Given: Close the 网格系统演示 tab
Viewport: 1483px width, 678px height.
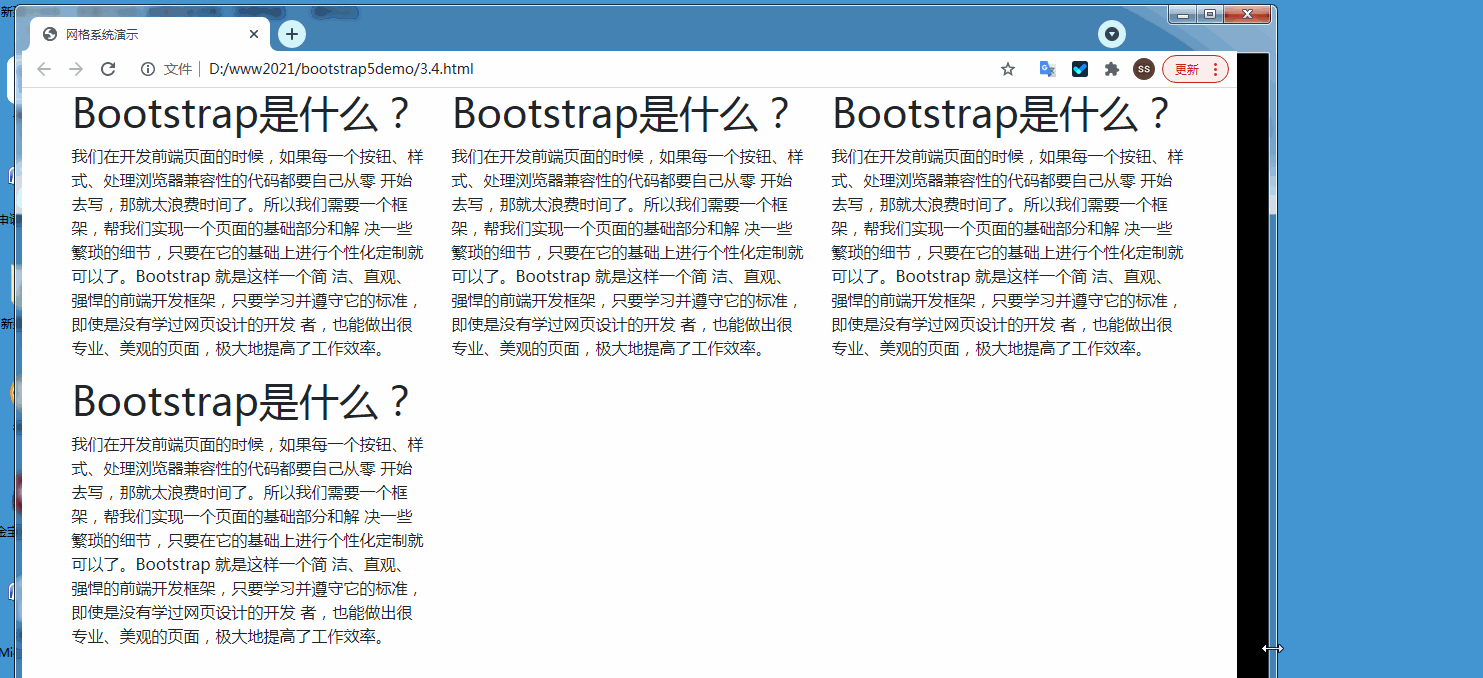Looking at the screenshot, I should pos(253,33).
